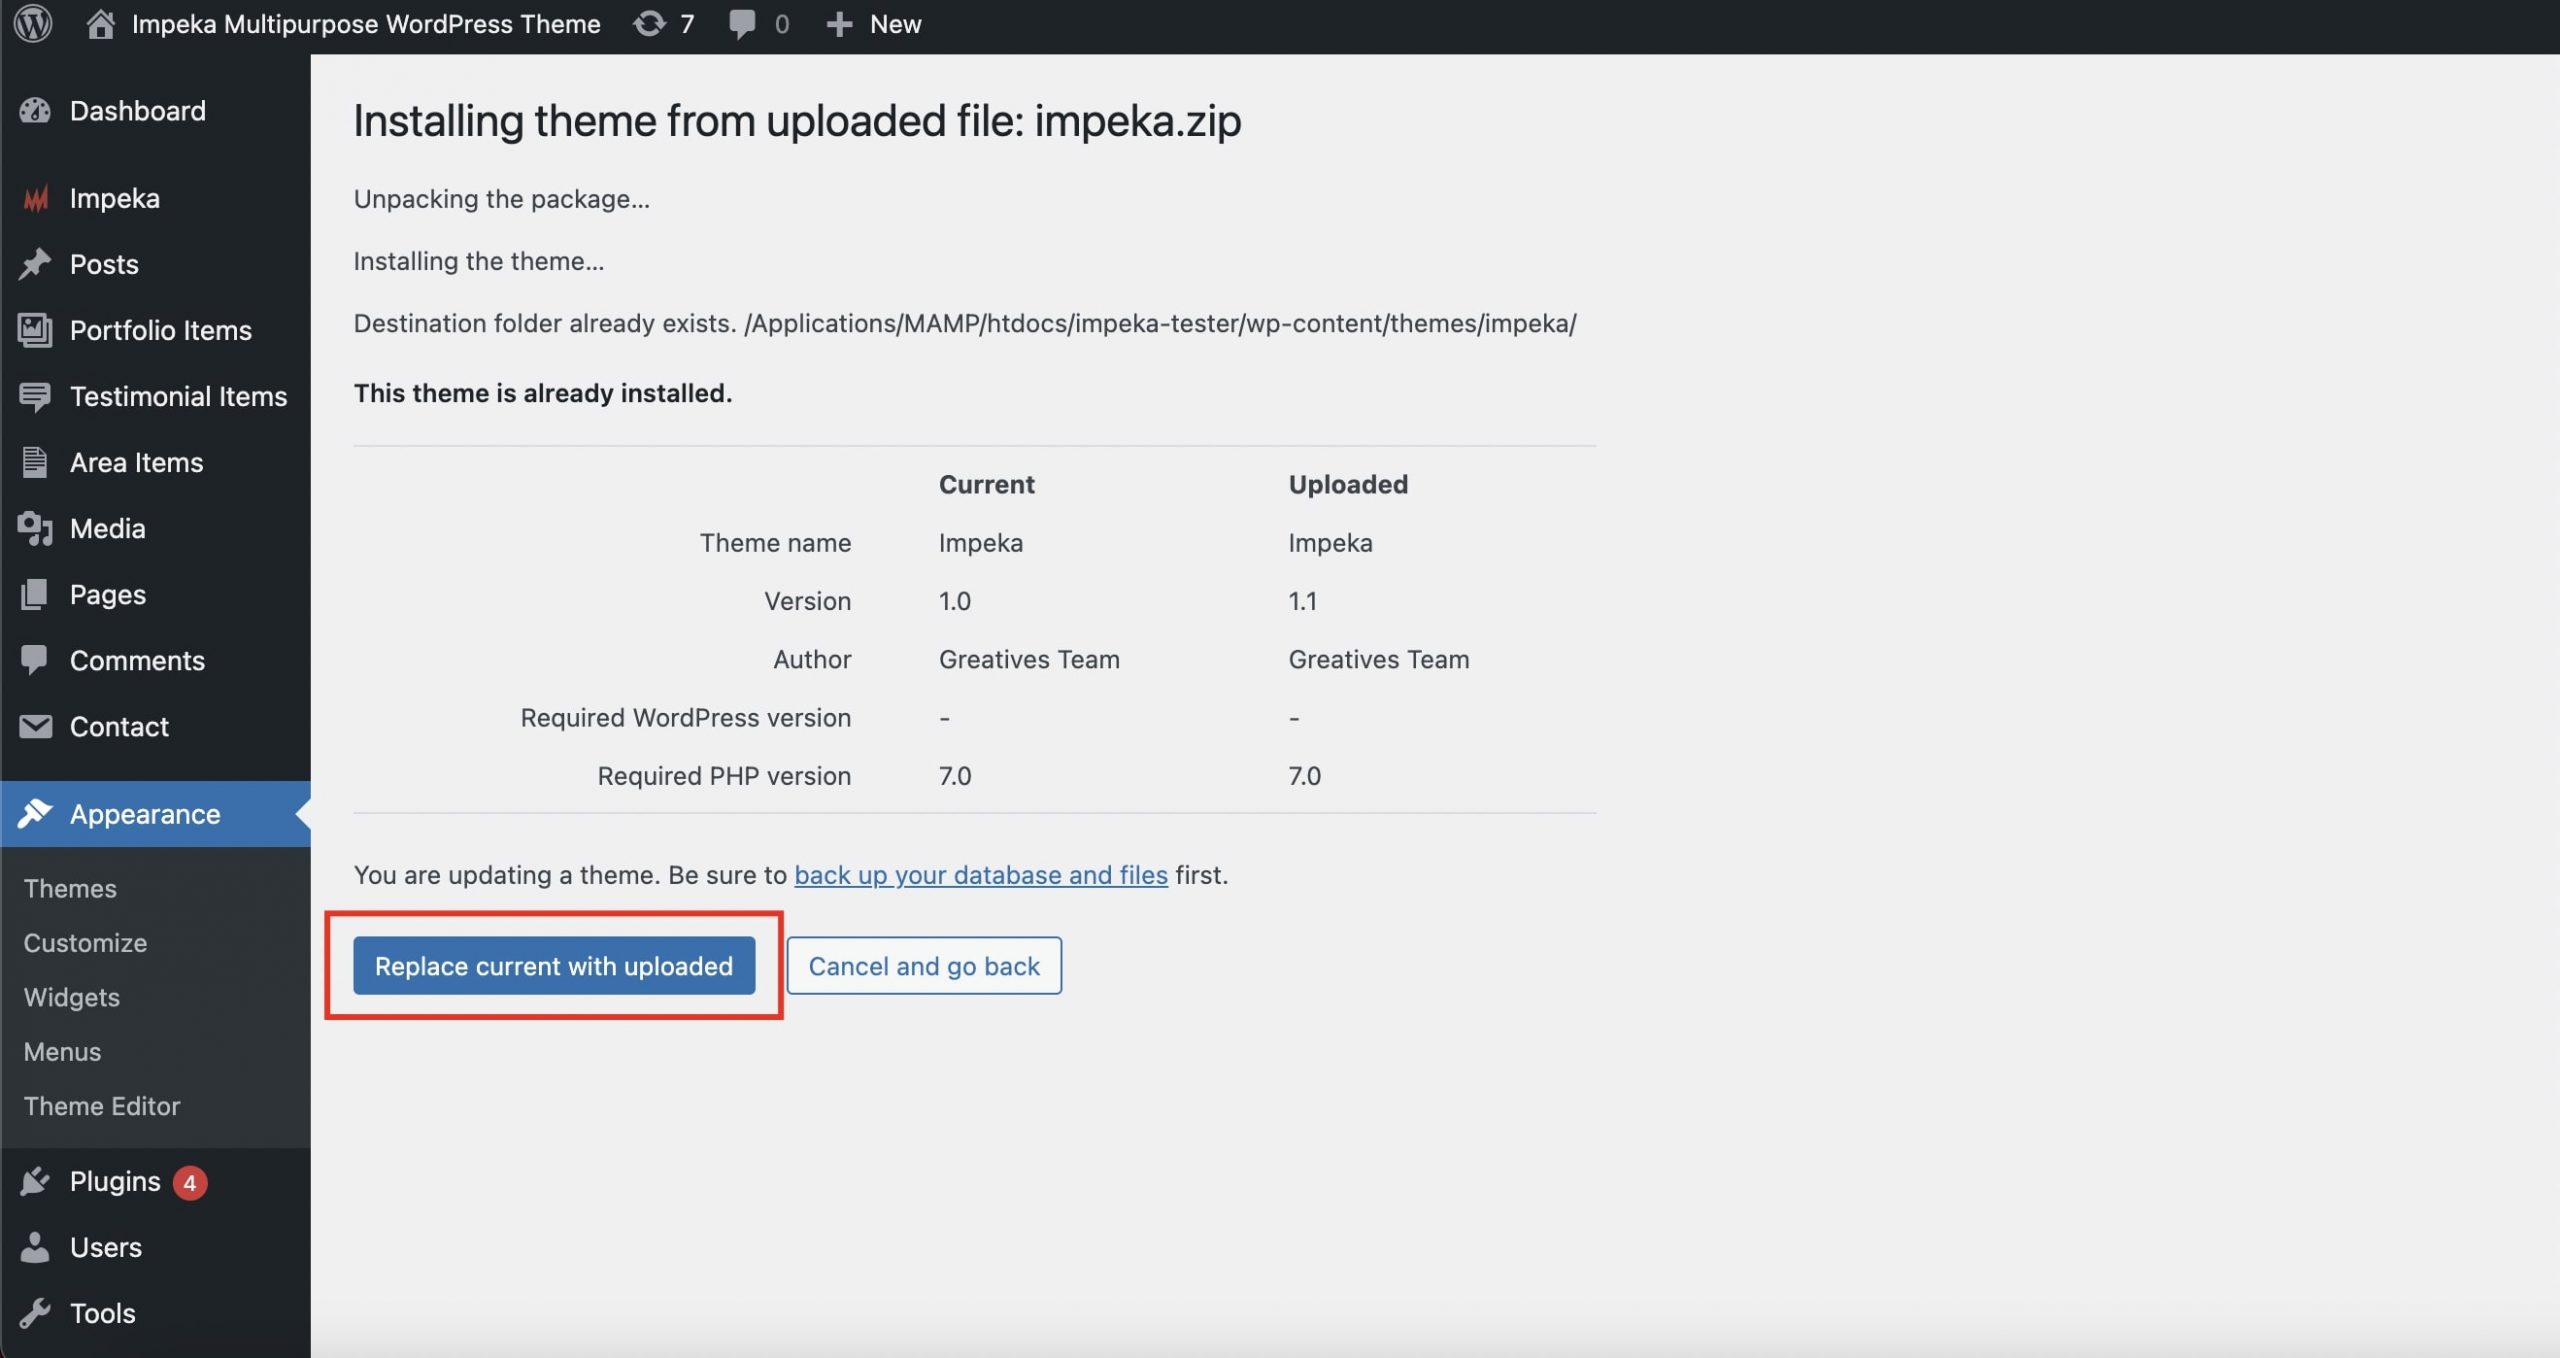Open the back up your database and files link
Image resolution: width=2560 pixels, height=1358 pixels.
point(981,874)
